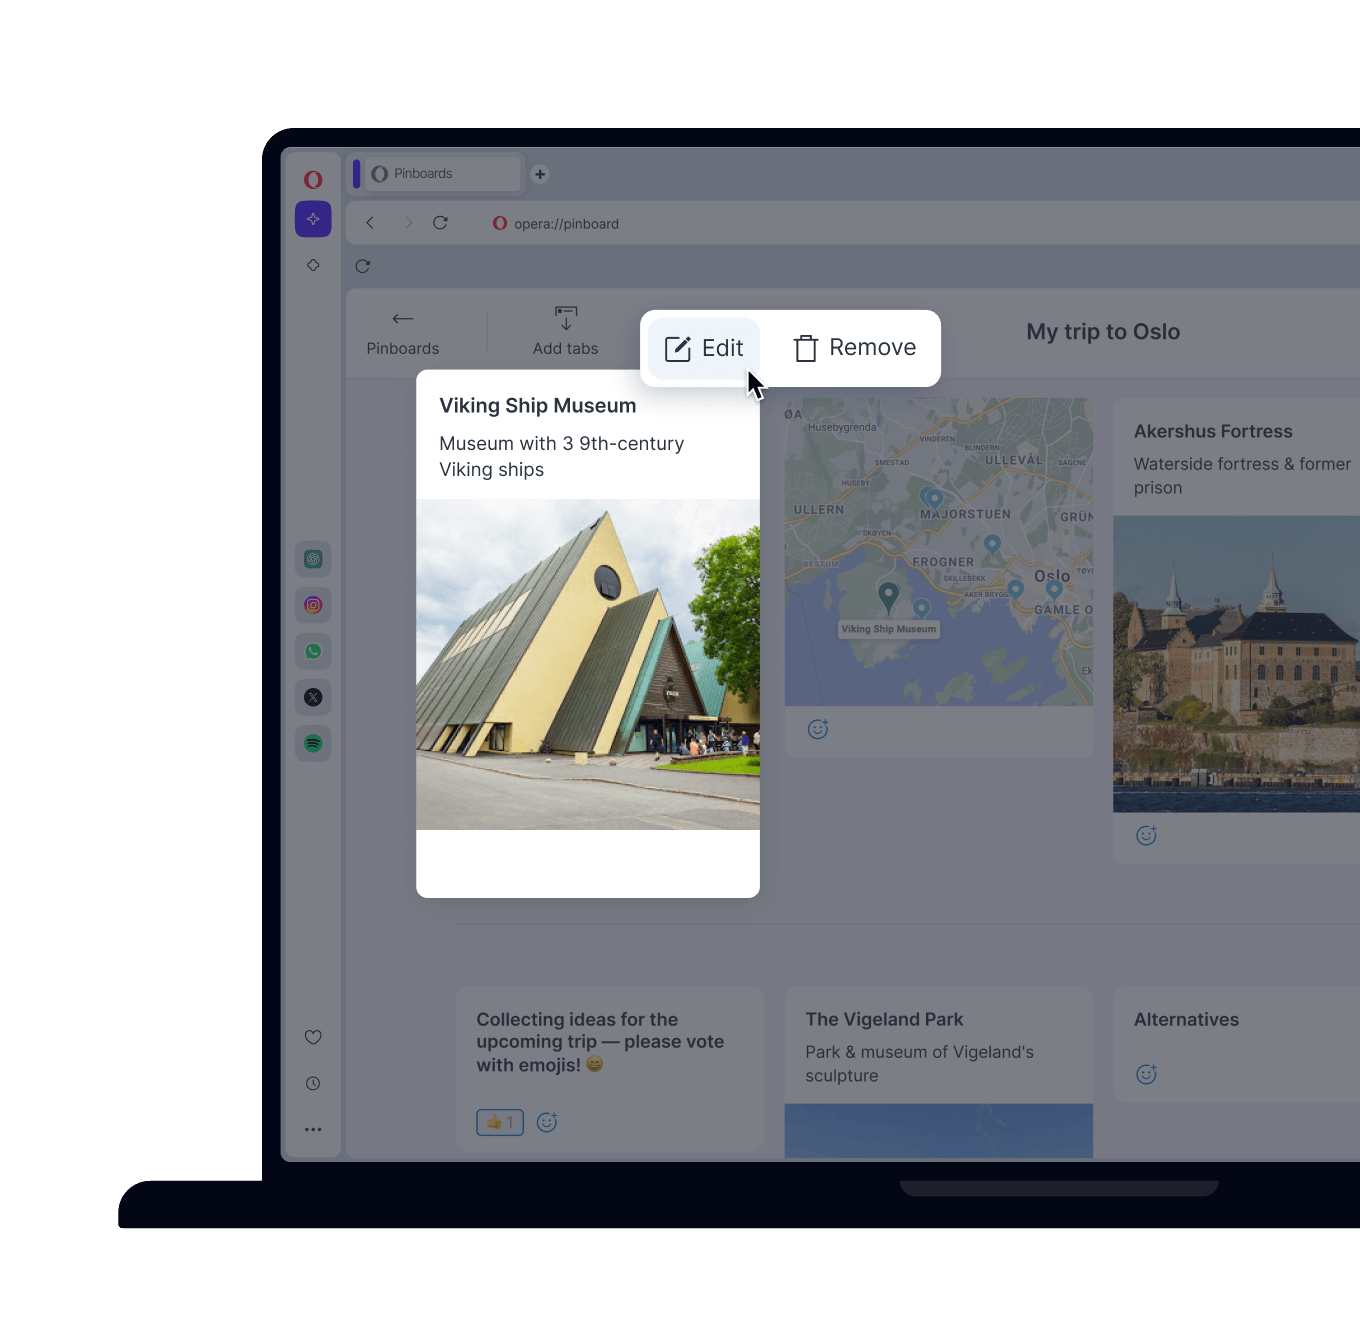Open the Aria AI assistant

tap(313, 218)
